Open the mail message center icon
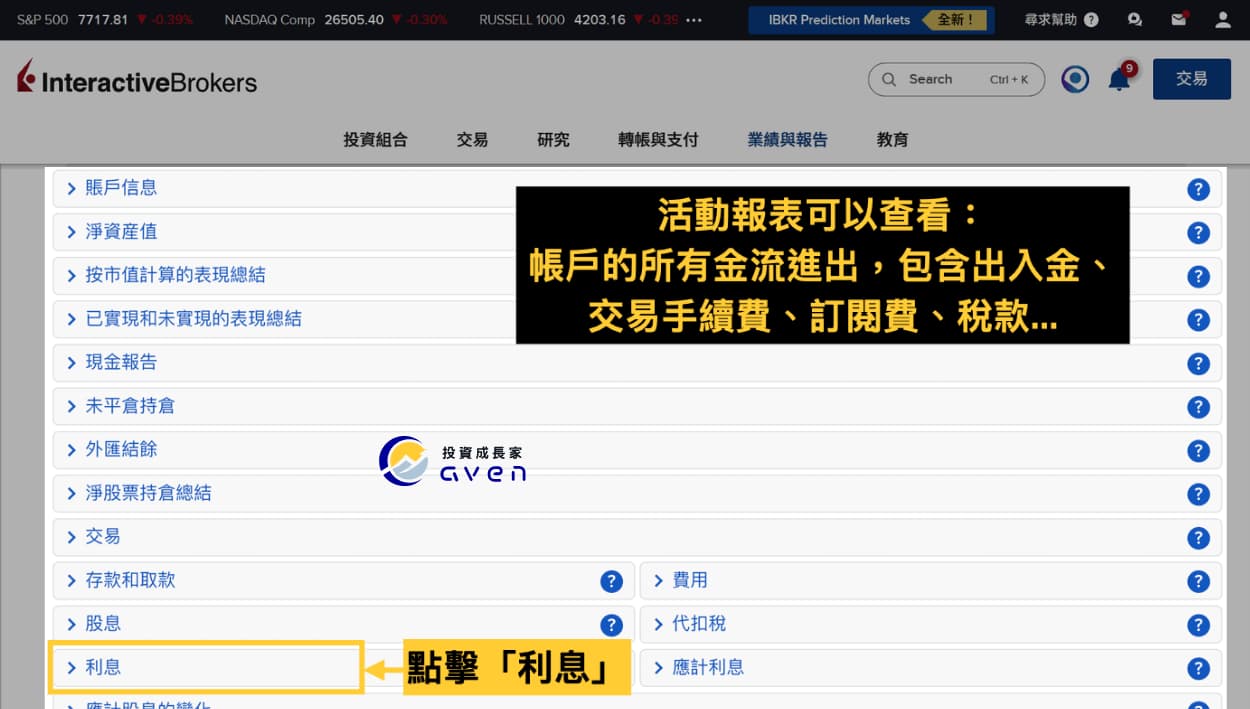Viewport: 1250px width, 709px height. [1179, 19]
